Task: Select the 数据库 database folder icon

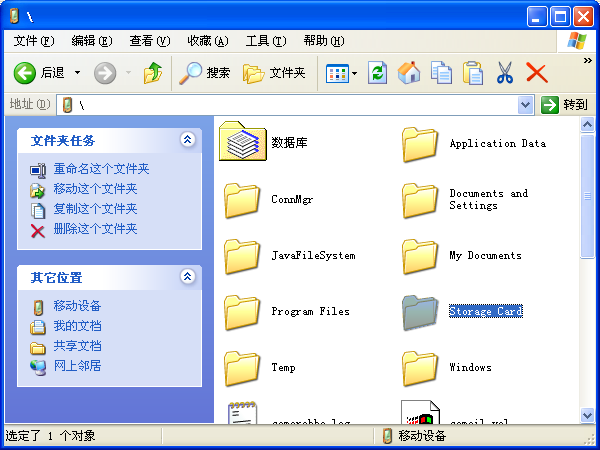Action: (243, 141)
